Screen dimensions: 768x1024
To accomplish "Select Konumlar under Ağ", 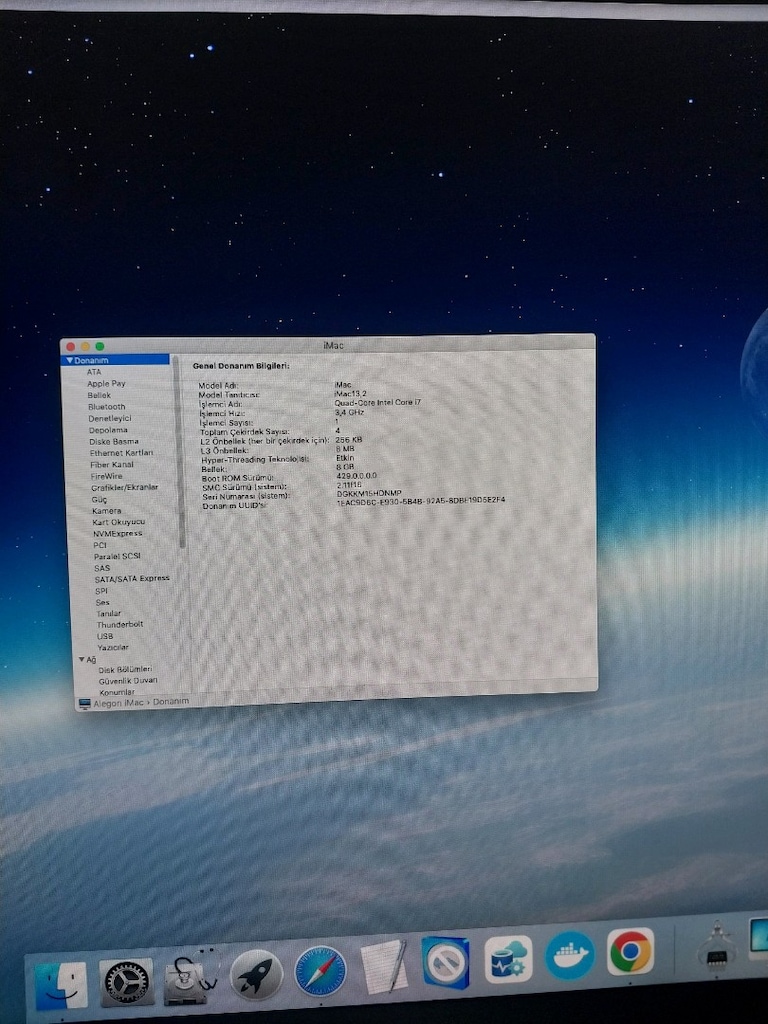I will coord(117,692).
